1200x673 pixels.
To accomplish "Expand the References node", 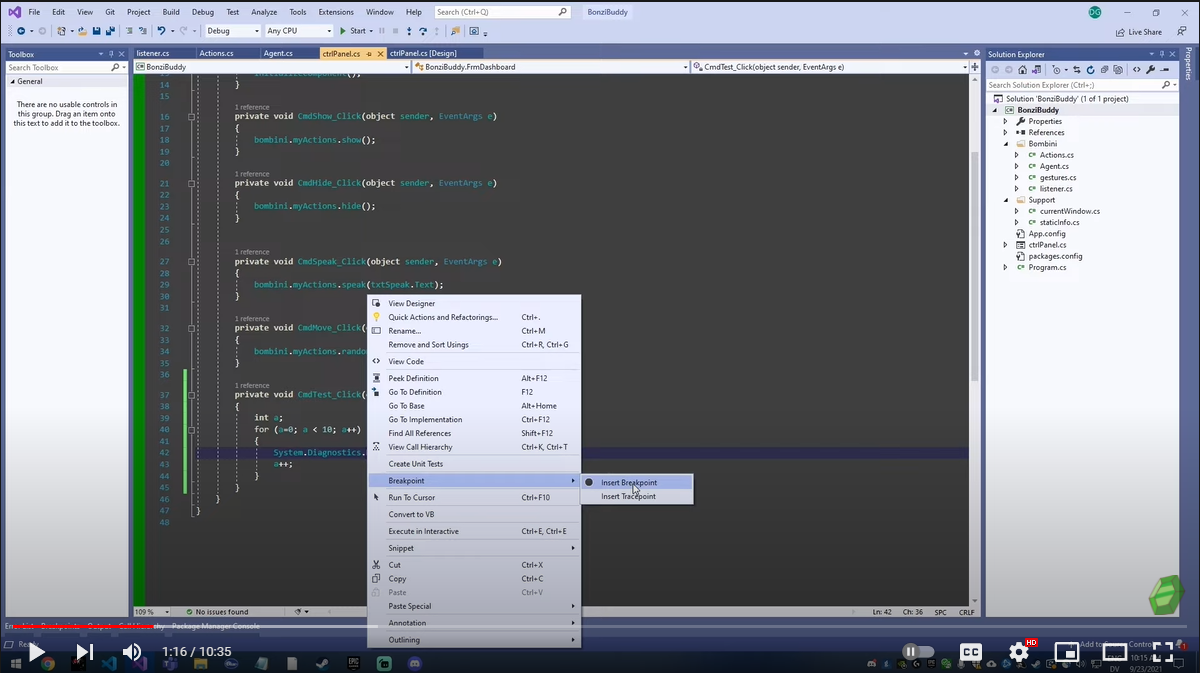I will pyautogui.click(x=1007, y=132).
